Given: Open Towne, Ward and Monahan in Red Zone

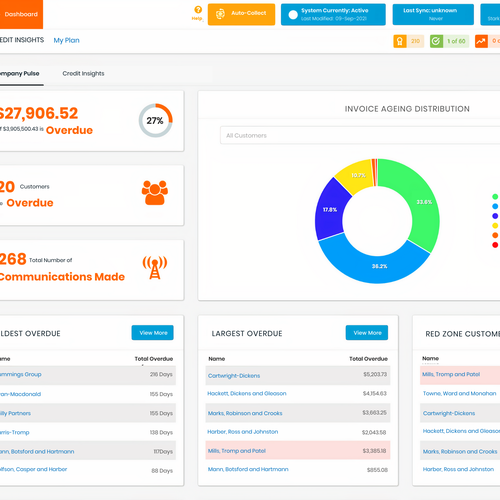Looking at the screenshot, I should click(x=459, y=394).
